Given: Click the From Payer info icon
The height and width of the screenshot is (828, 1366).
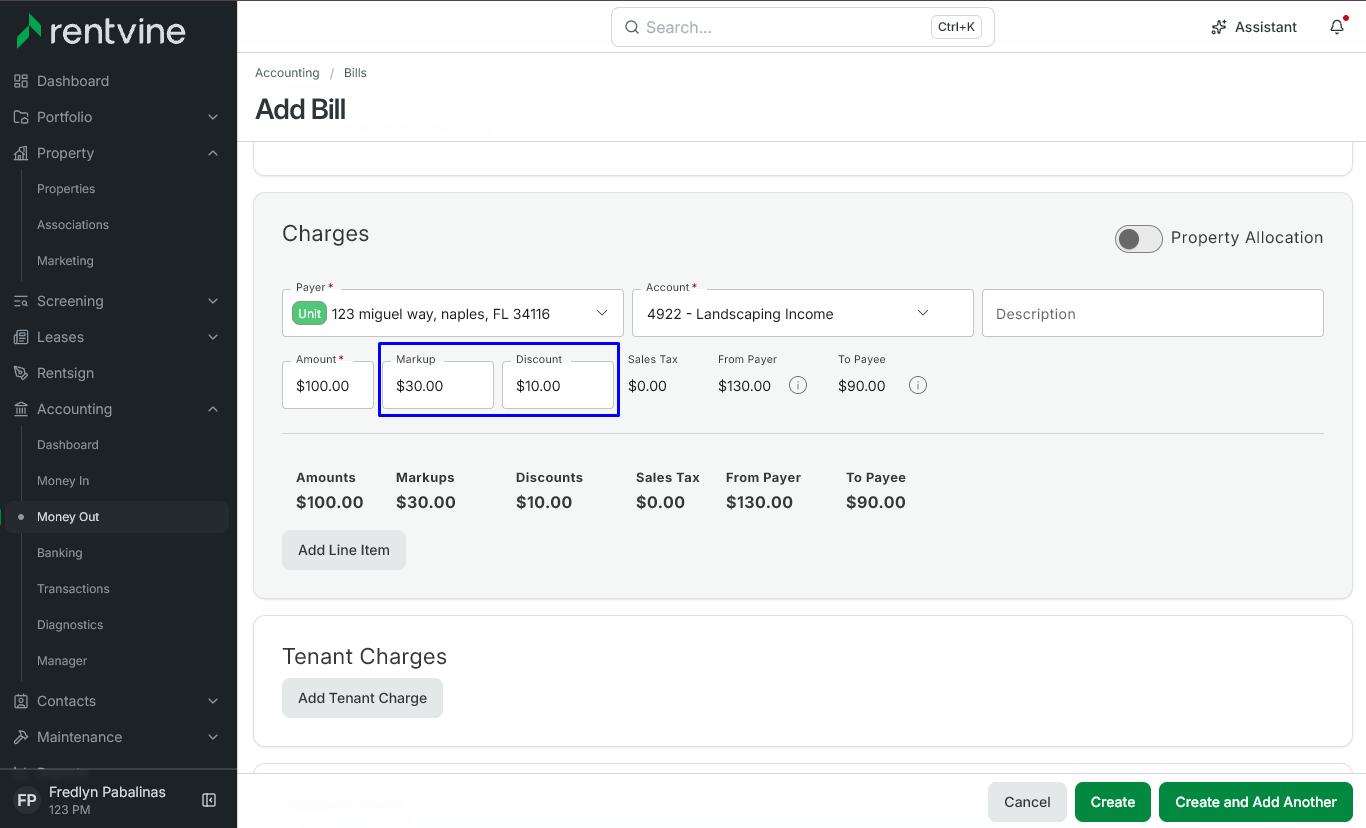Looking at the screenshot, I should tap(798, 385).
